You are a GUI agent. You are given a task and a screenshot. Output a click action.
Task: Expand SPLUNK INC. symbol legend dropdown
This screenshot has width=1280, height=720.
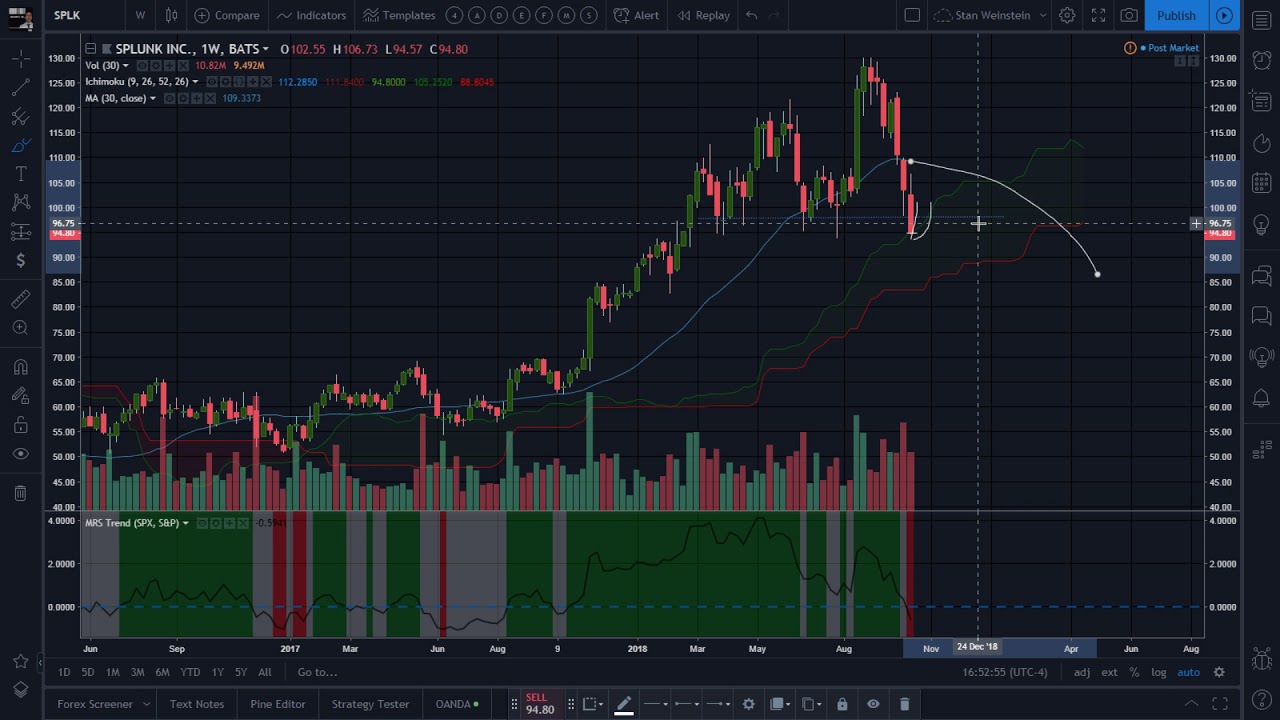(265, 49)
